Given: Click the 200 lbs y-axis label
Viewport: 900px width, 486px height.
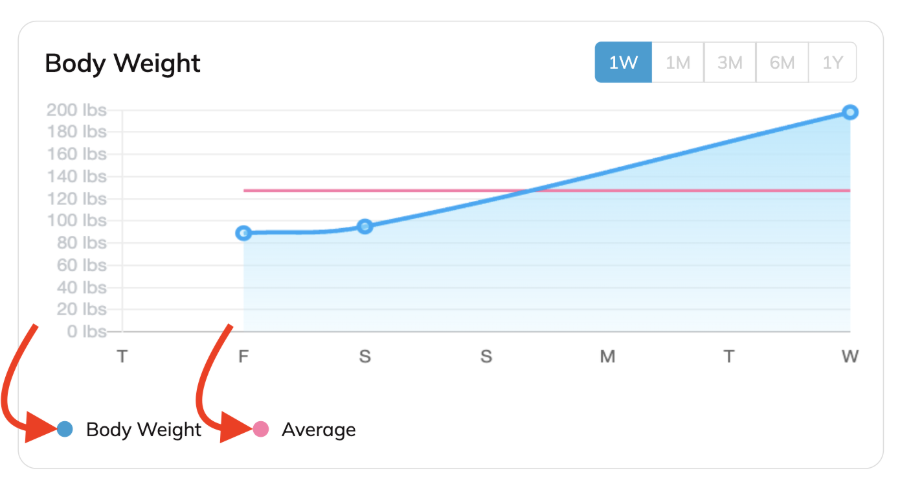Looking at the screenshot, I should pos(77,110).
